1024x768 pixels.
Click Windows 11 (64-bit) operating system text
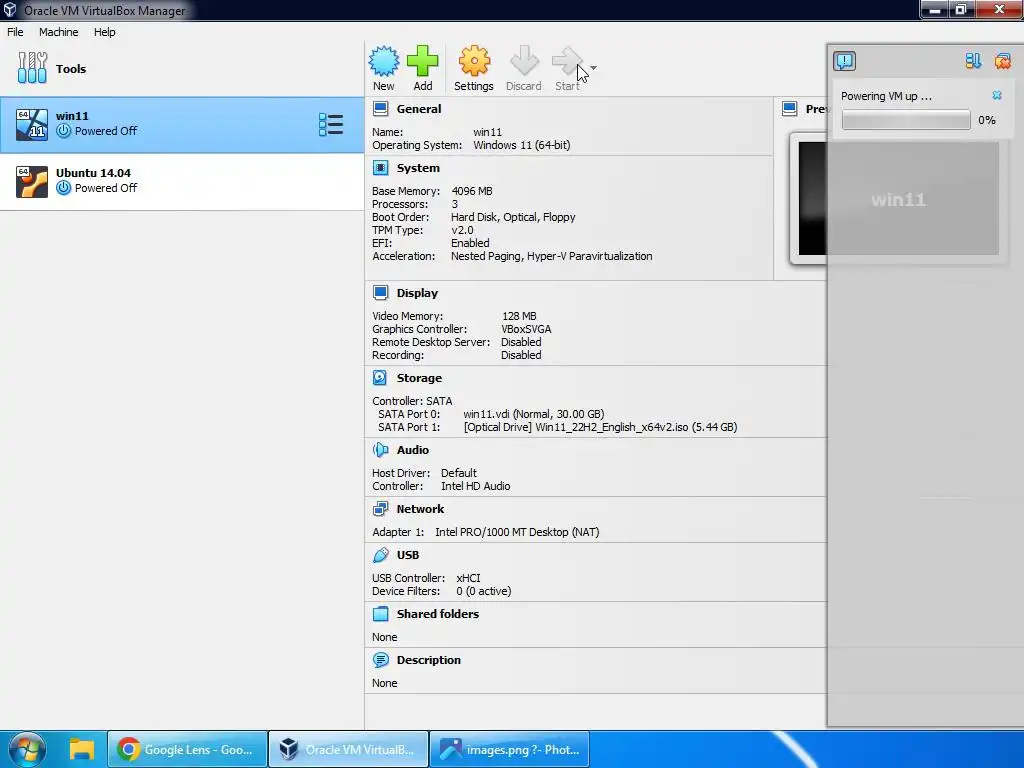pyautogui.click(x=522, y=145)
